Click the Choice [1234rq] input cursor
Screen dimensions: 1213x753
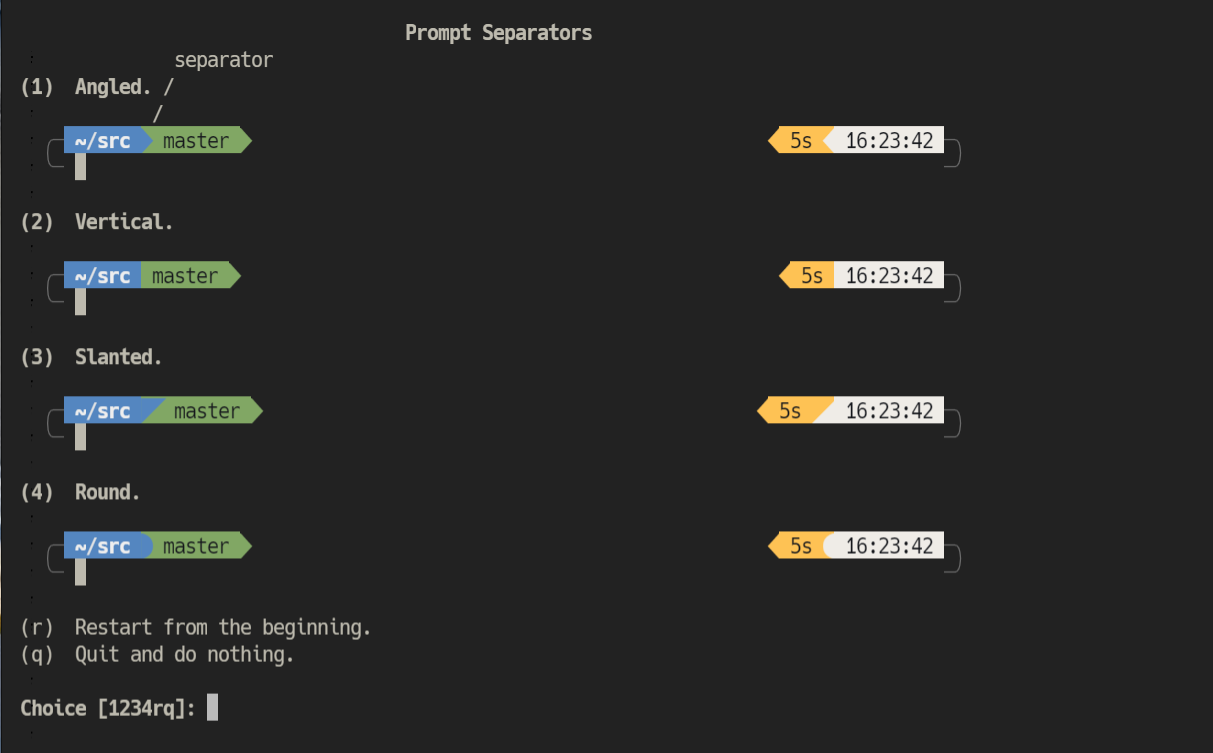point(212,708)
